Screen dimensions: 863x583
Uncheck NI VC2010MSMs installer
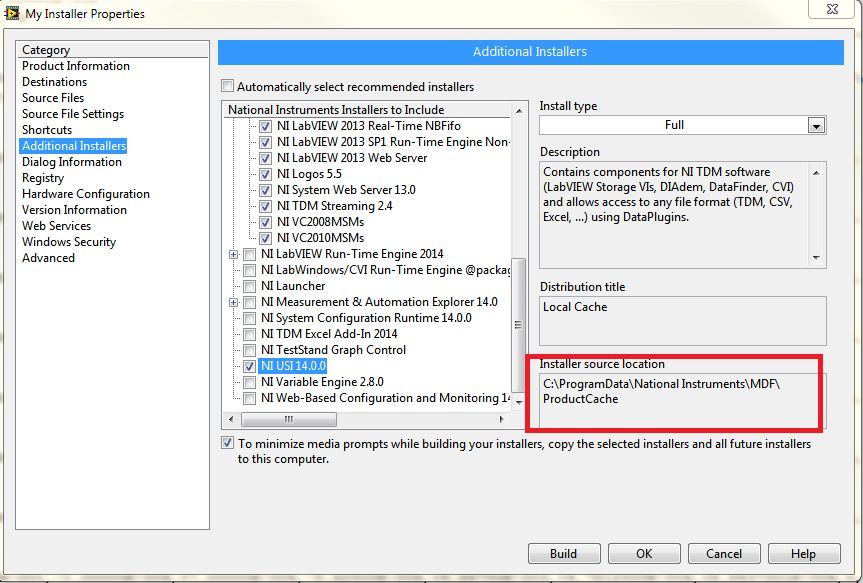pyautogui.click(x=265, y=238)
